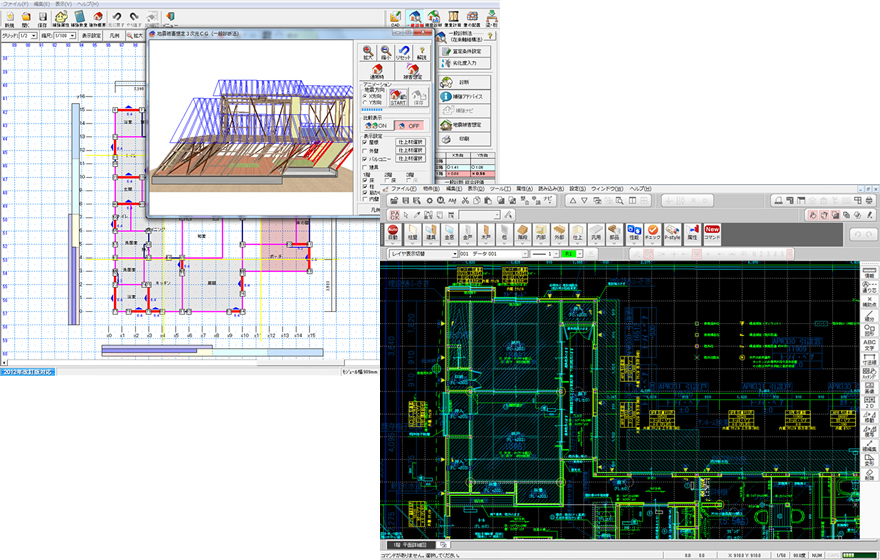This screenshot has width=880, height=560.
Task: Click the CAD icon in top-right toolbar
Action: [396, 19]
